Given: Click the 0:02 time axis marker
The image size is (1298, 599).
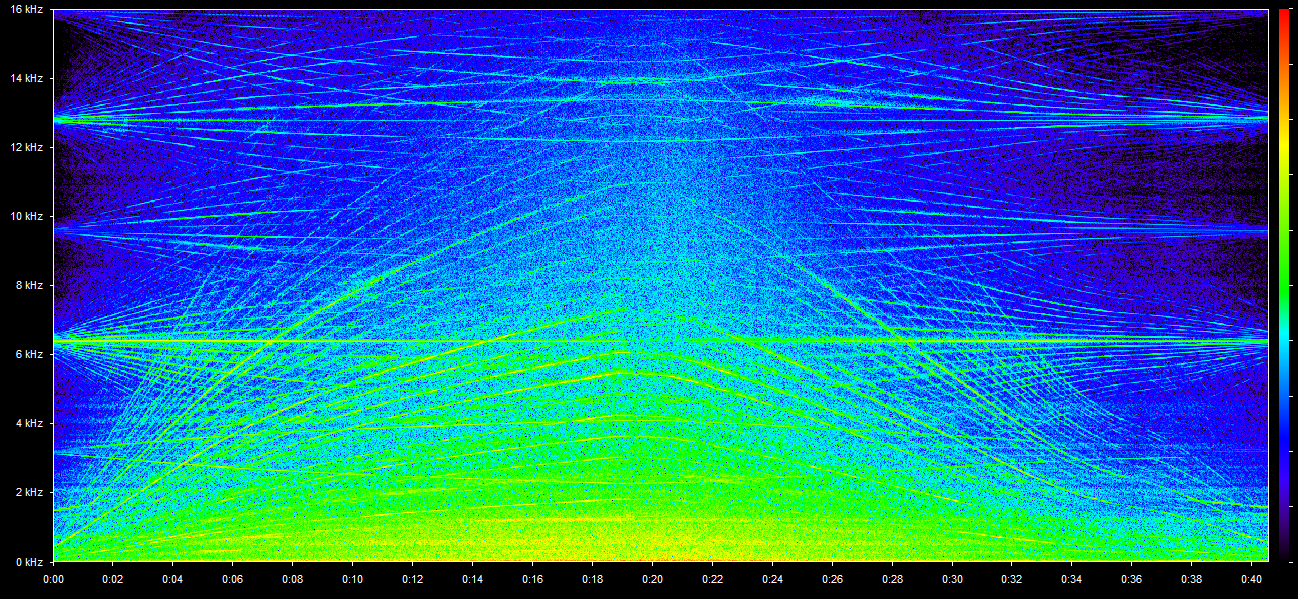Looking at the screenshot, I should [113, 579].
